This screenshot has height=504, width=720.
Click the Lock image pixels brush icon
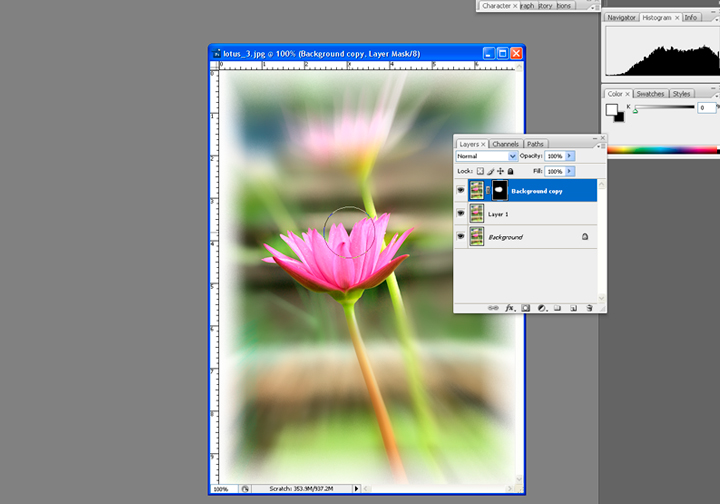point(490,171)
